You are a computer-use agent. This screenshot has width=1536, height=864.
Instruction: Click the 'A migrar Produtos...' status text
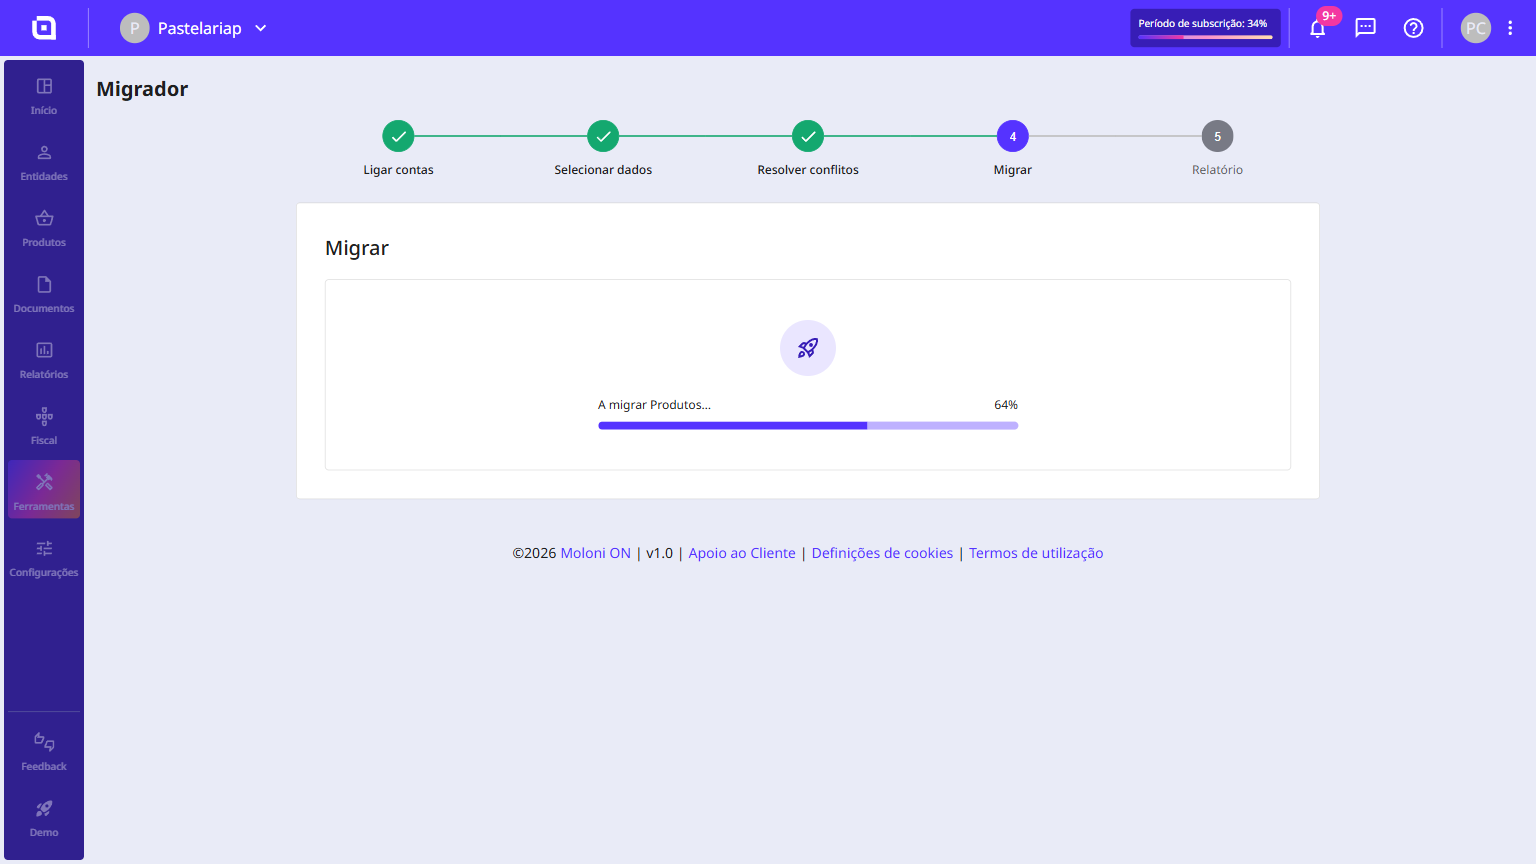pos(654,405)
